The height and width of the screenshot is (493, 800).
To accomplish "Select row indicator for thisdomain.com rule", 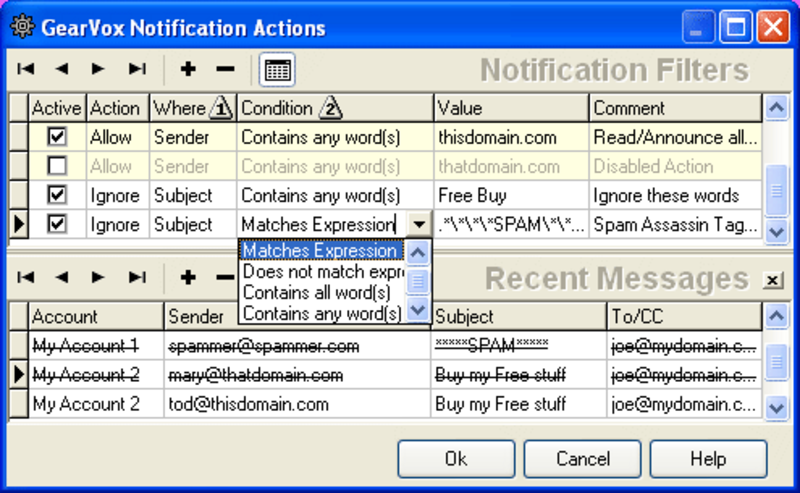I will click(x=18, y=137).
